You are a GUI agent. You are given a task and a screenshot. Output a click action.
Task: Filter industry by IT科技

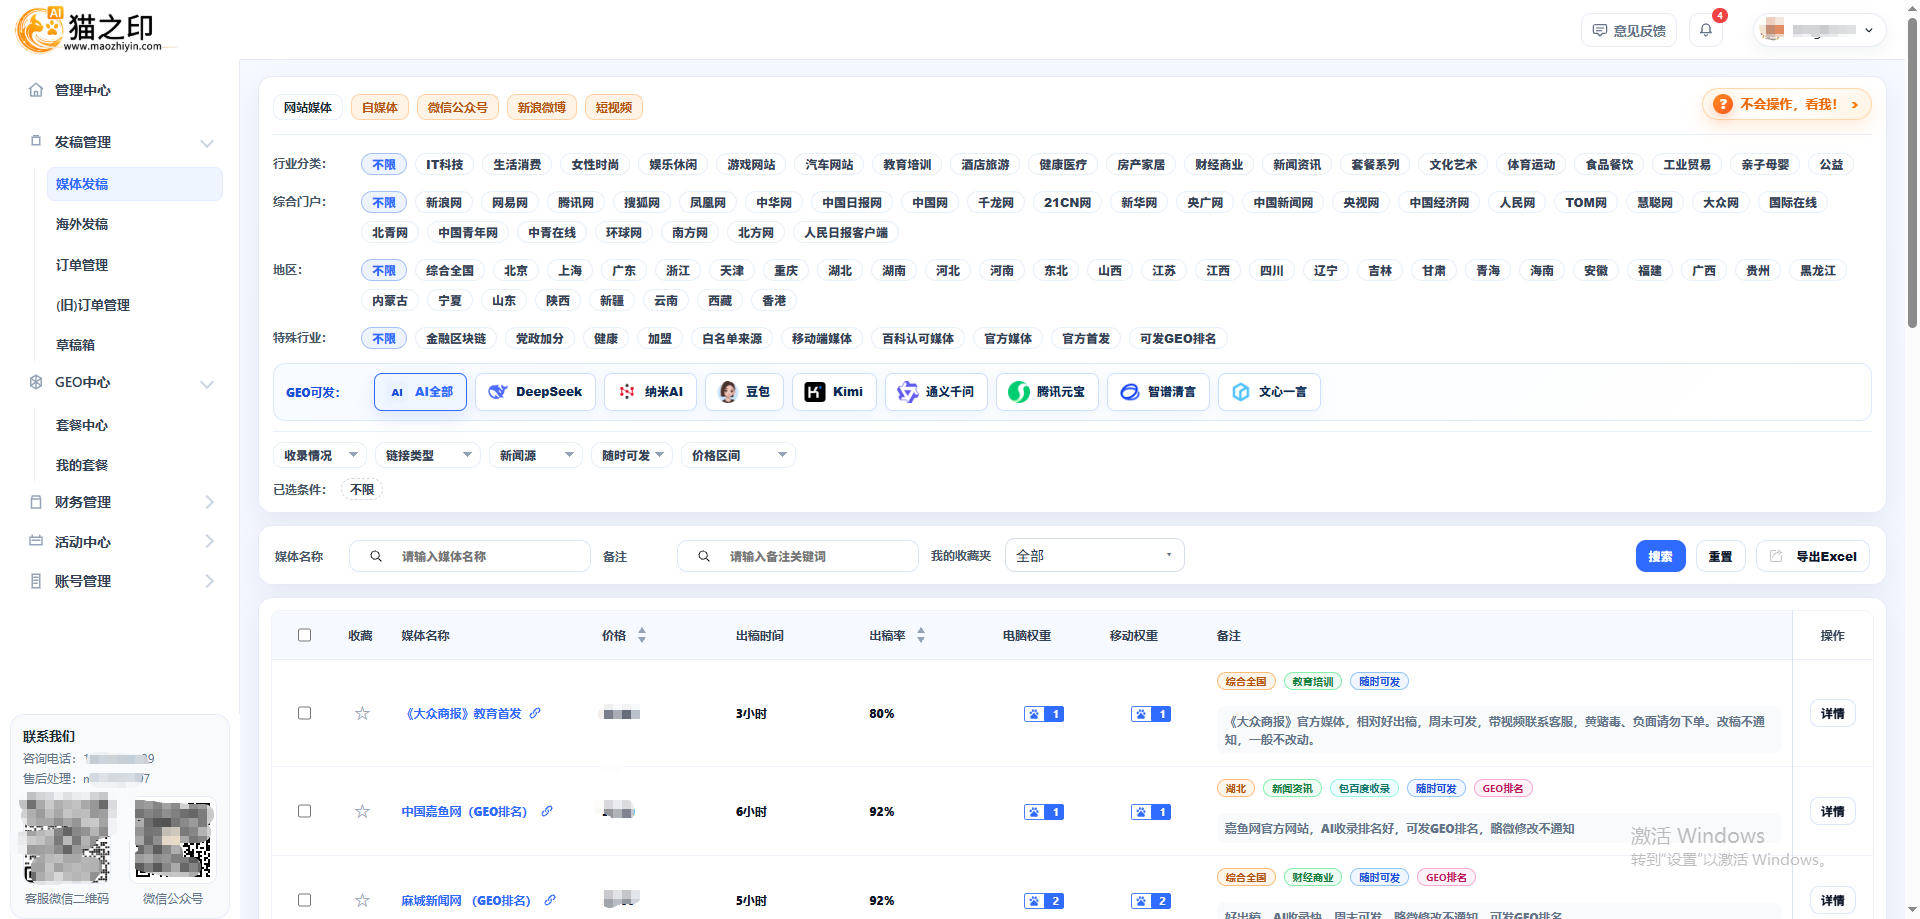click(x=445, y=165)
